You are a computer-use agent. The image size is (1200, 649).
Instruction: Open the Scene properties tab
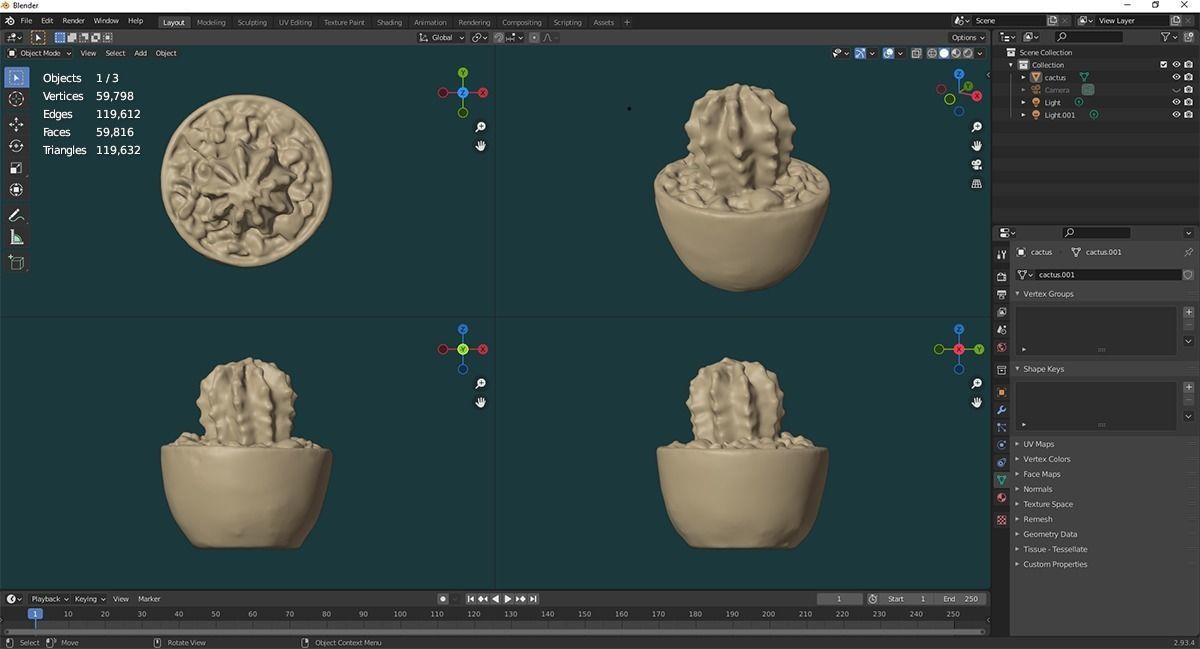tap(1001, 330)
